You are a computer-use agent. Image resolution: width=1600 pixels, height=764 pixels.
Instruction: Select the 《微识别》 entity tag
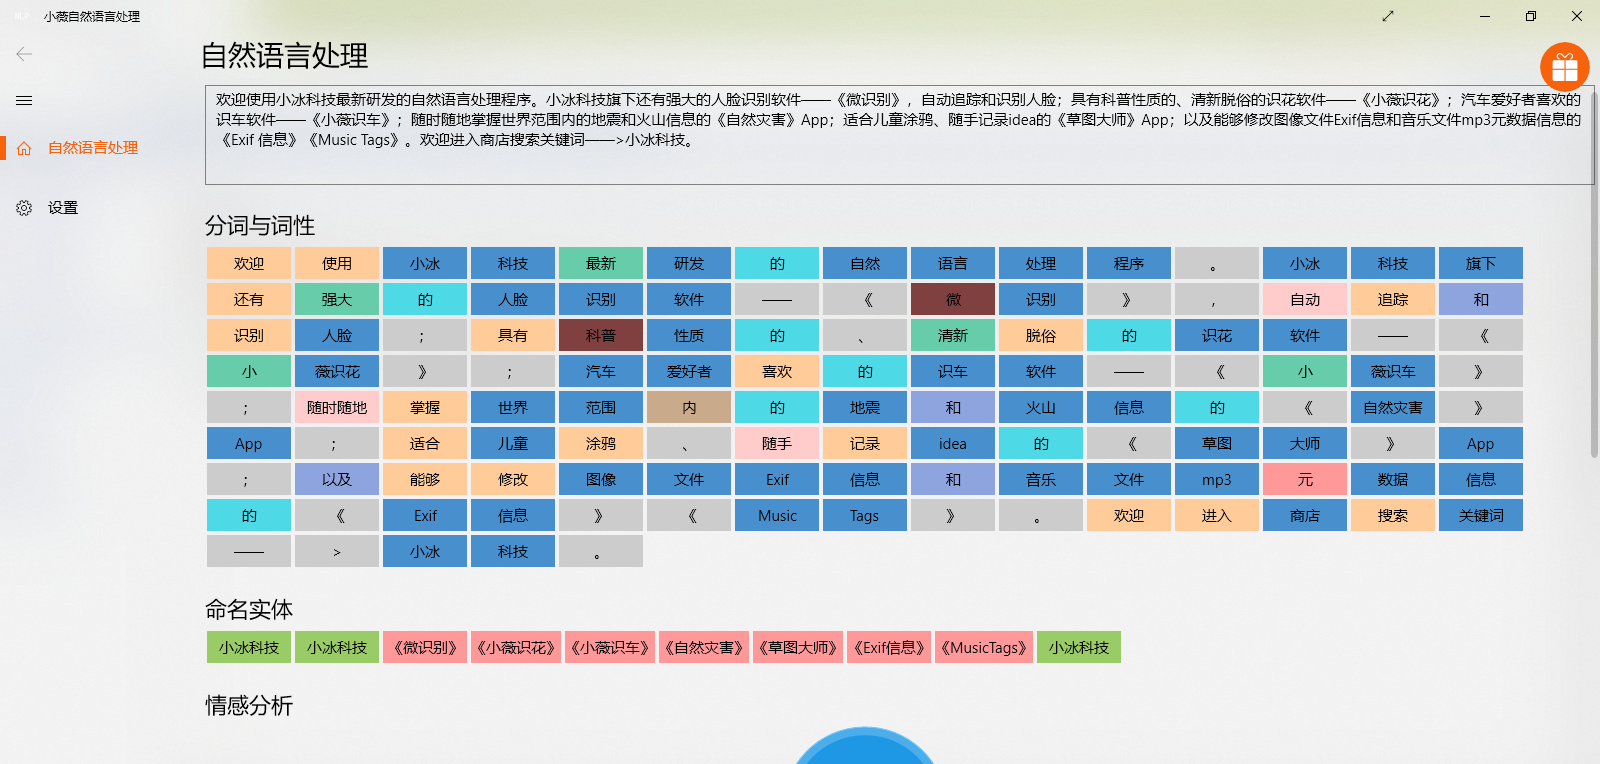coord(425,647)
